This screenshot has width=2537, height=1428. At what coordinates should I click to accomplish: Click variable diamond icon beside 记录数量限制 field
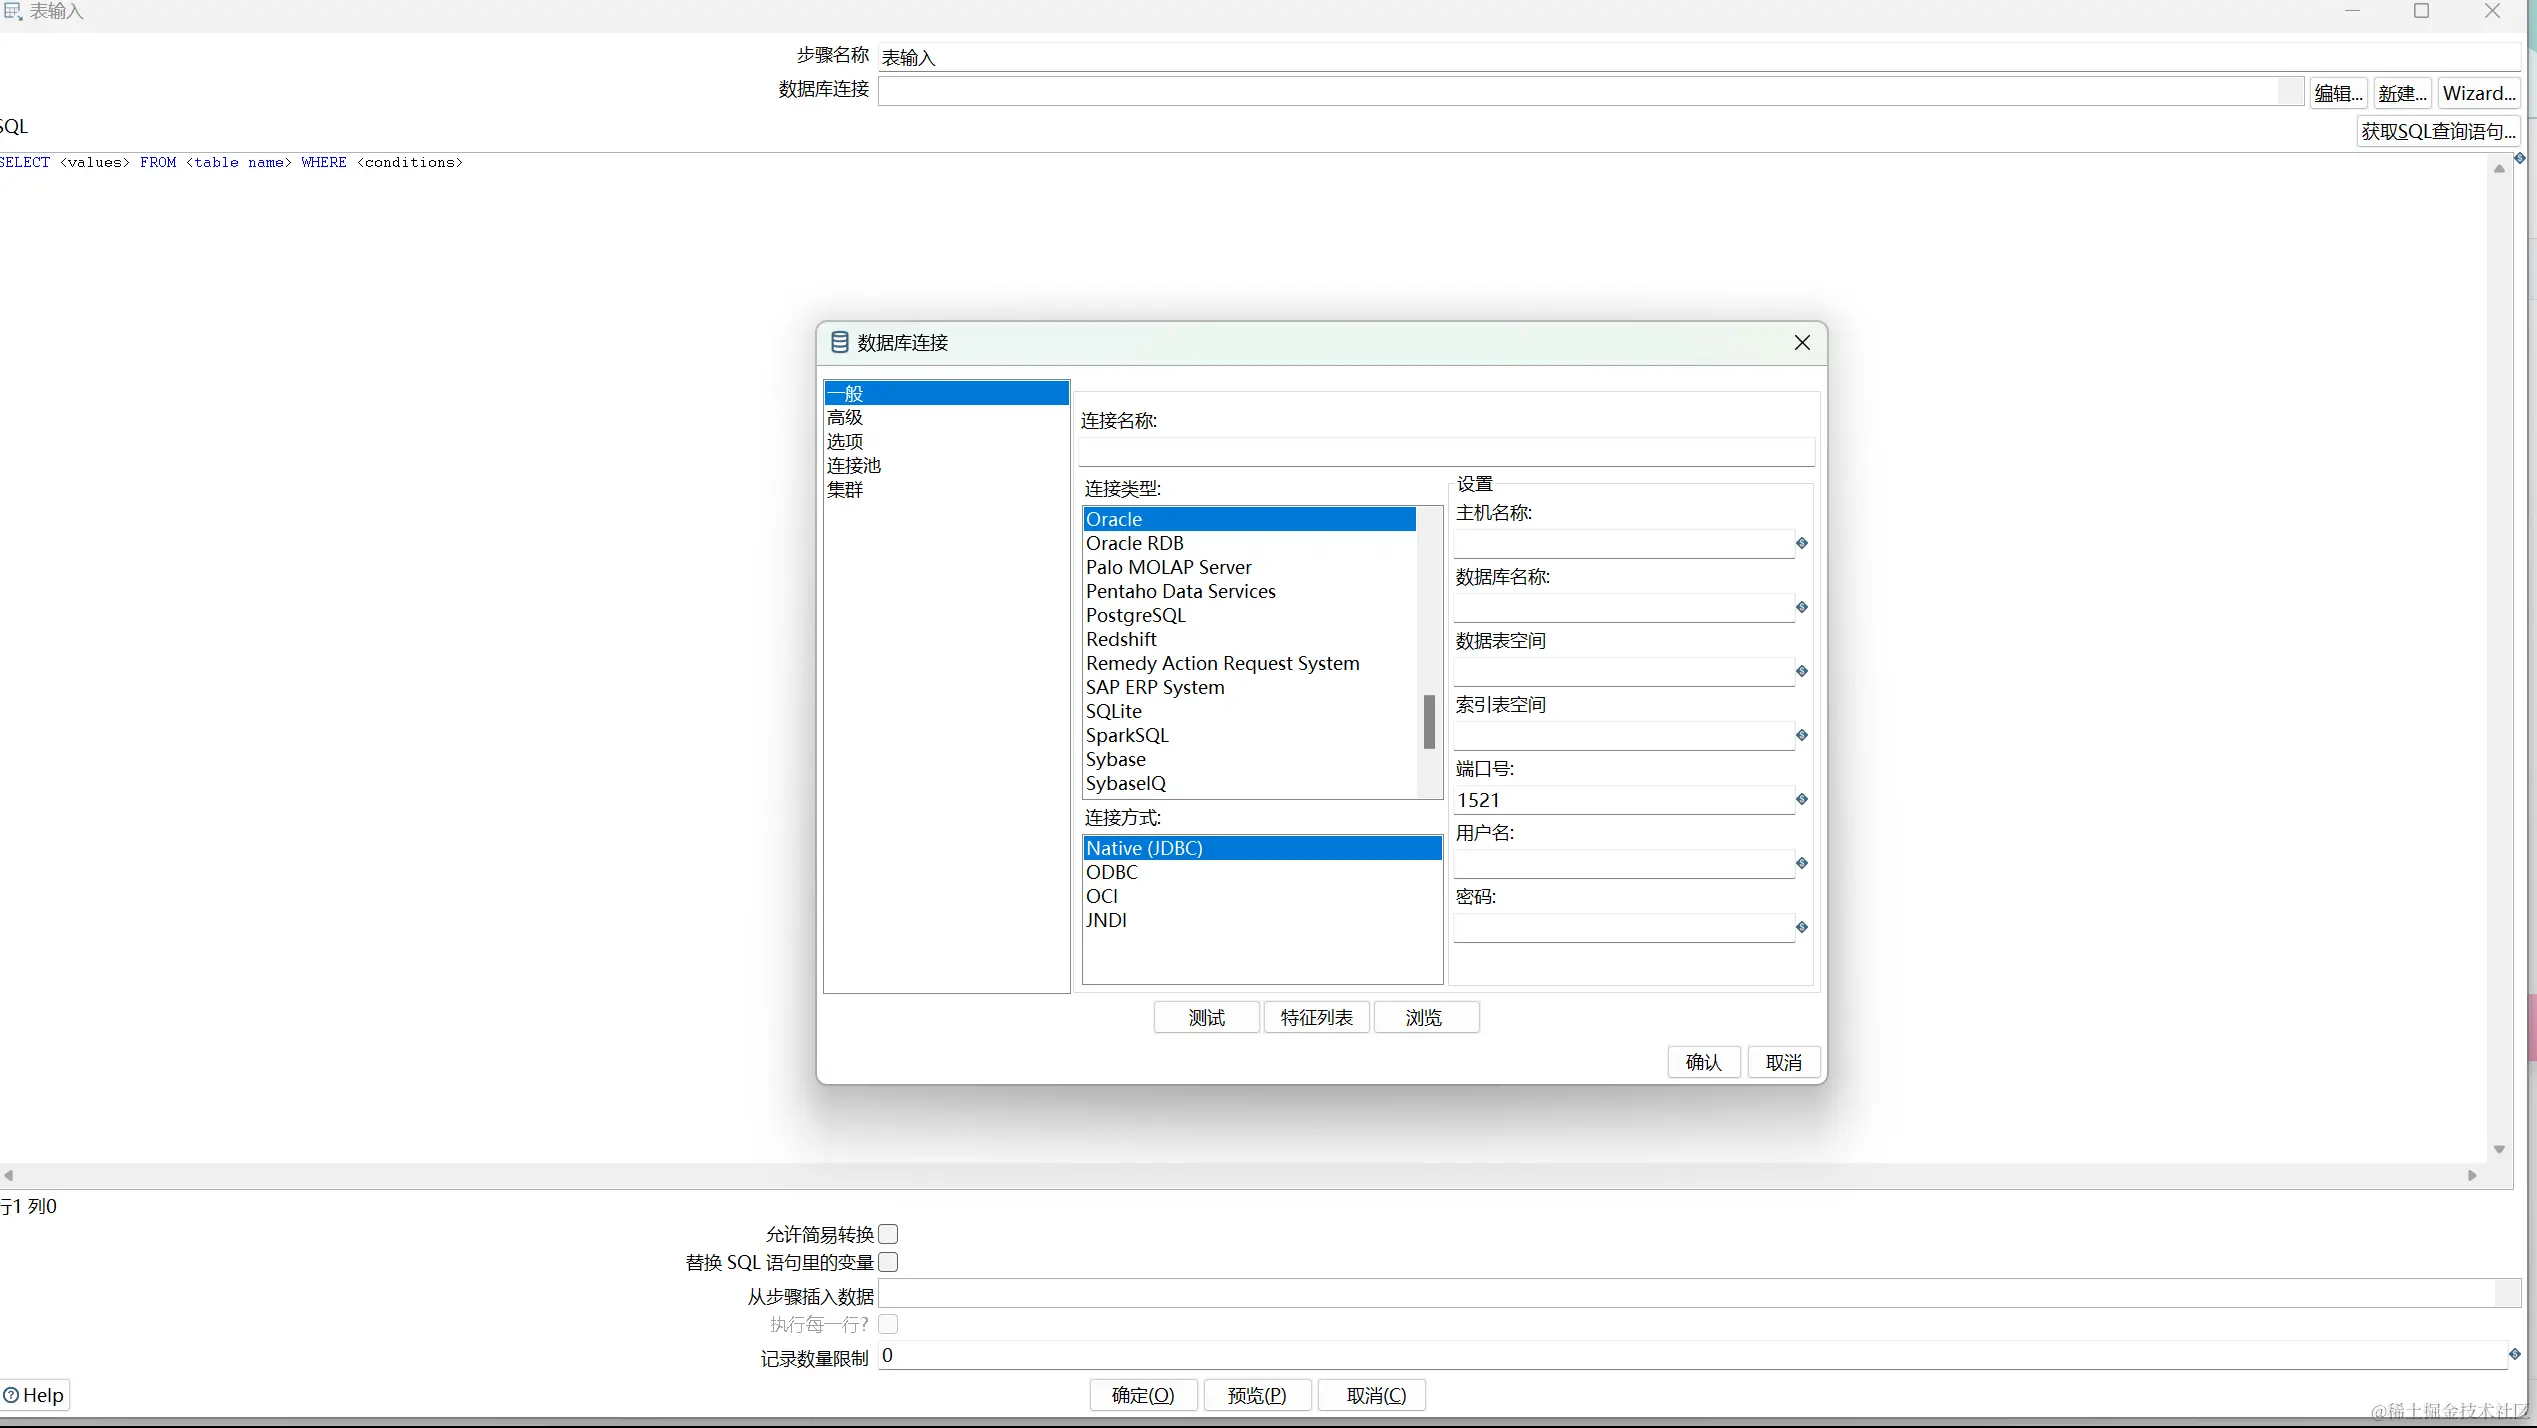pyautogui.click(x=2514, y=1354)
